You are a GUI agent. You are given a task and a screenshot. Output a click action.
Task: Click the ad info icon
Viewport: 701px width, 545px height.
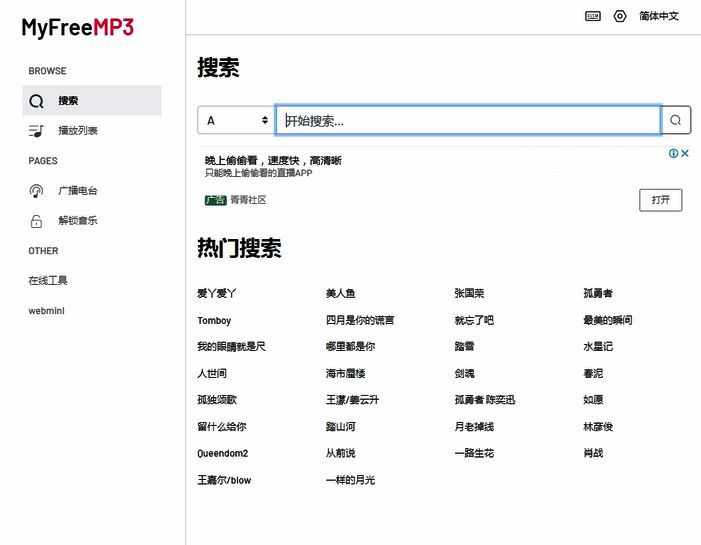(x=674, y=153)
